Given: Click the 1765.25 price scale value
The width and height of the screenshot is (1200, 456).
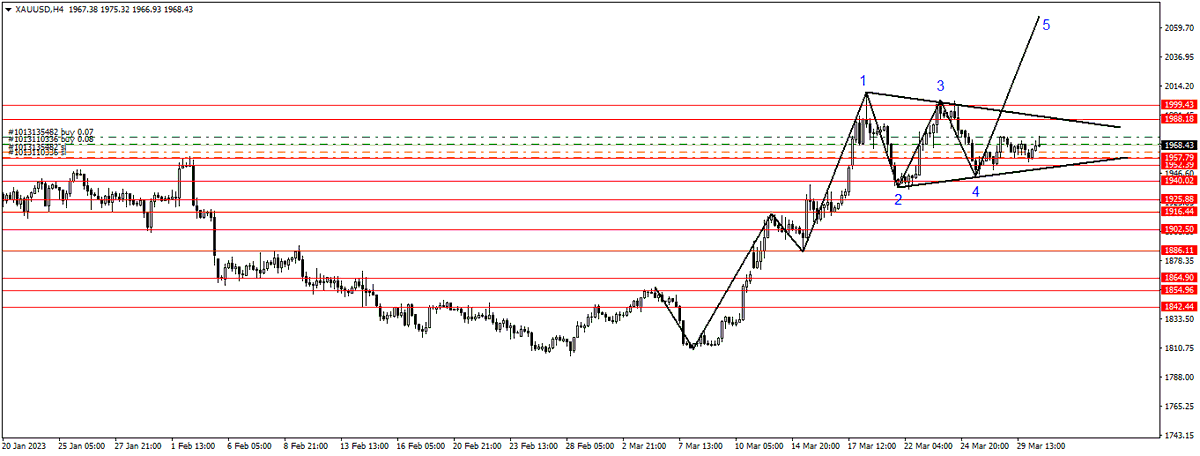Looking at the screenshot, I should [1181, 406].
